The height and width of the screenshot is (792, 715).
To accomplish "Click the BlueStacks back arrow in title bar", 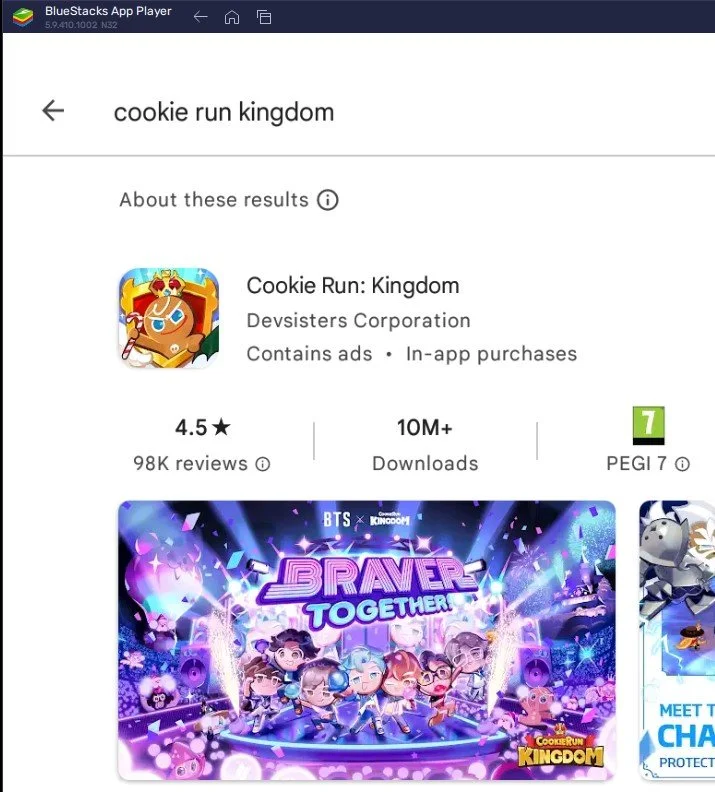I will (200, 17).
